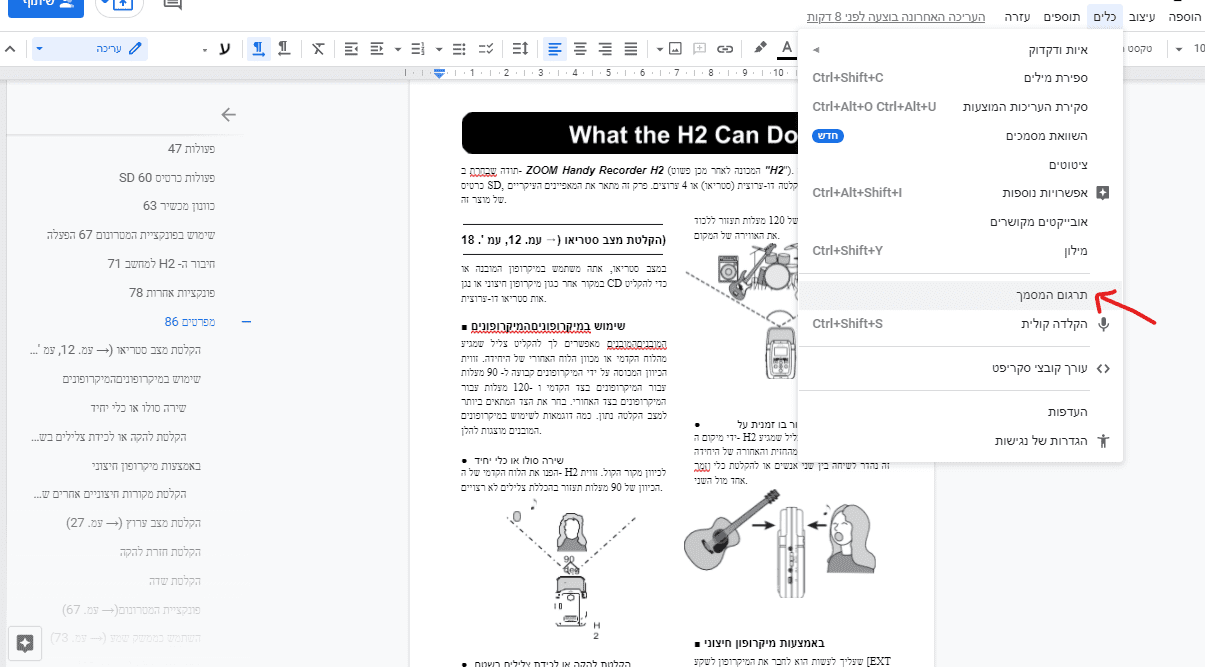The width and height of the screenshot is (1205, 667).
Task: Open the comment history icon
Action: click(x=172, y=5)
